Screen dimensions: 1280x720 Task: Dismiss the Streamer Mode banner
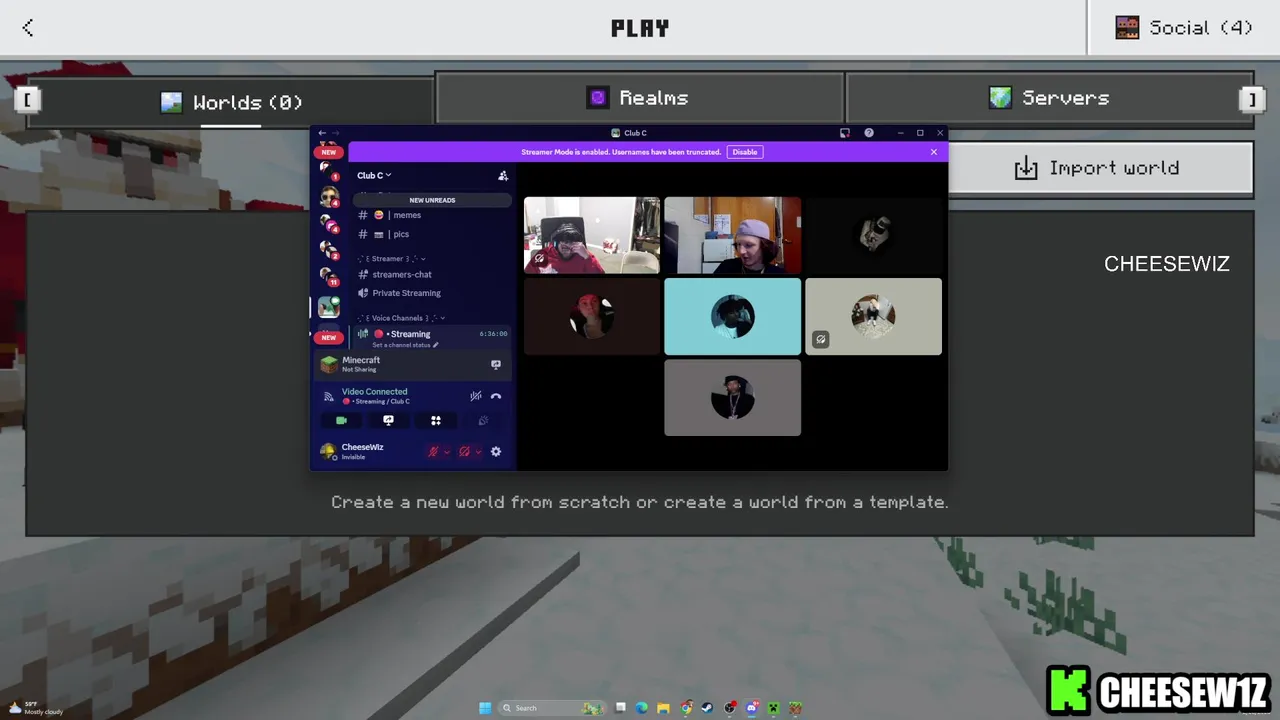click(934, 152)
